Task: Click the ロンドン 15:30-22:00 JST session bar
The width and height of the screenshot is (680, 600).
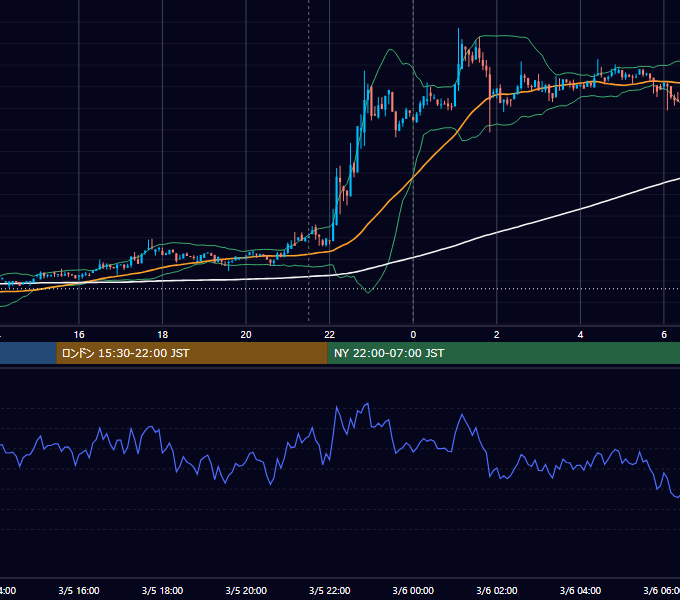Action: (x=192, y=353)
